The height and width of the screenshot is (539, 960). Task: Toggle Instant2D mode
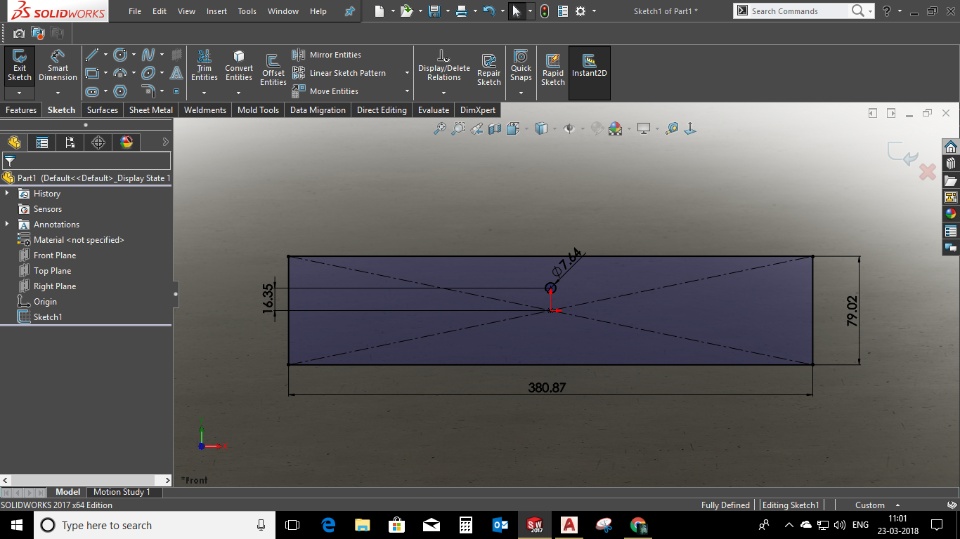click(x=589, y=65)
